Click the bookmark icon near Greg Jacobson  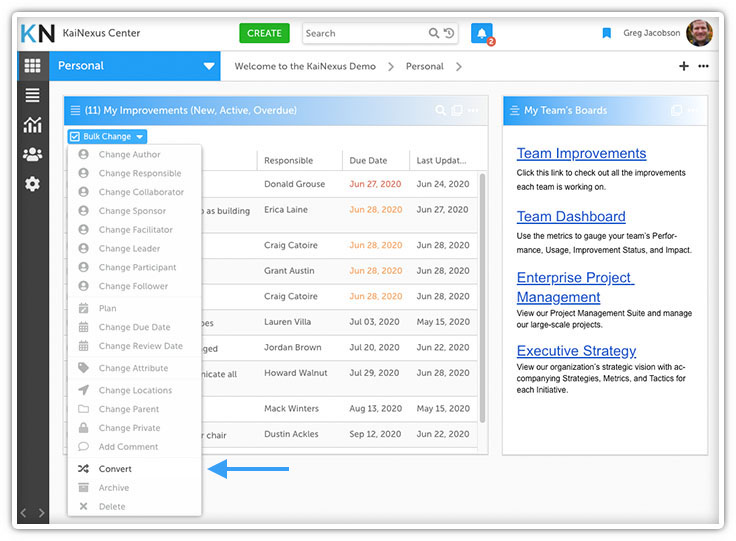[606, 33]
